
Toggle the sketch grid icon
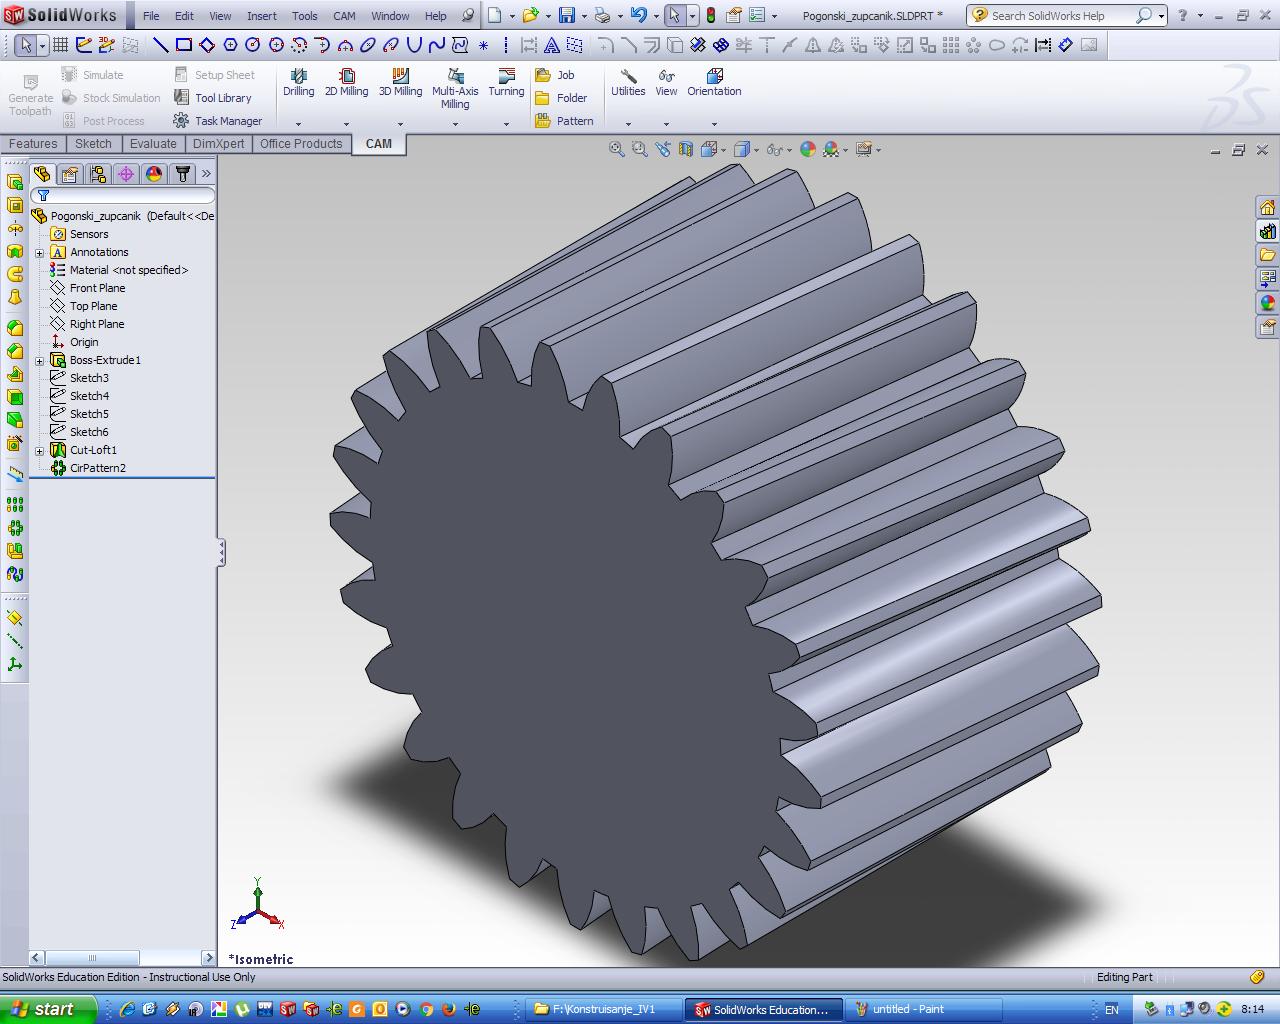click(x=60, y=45)
